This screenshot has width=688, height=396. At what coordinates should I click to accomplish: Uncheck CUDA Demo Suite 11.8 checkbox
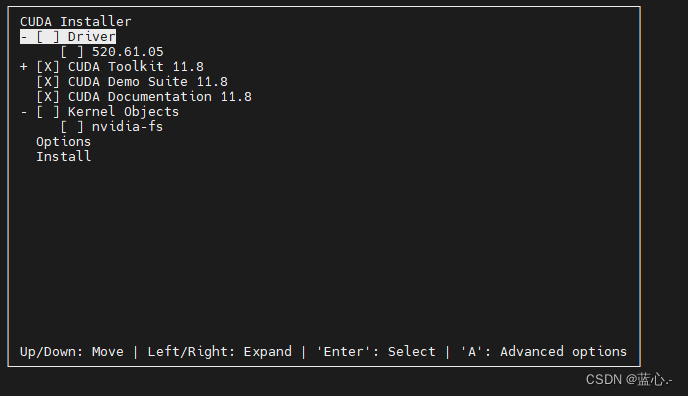[x=47, y=82]
